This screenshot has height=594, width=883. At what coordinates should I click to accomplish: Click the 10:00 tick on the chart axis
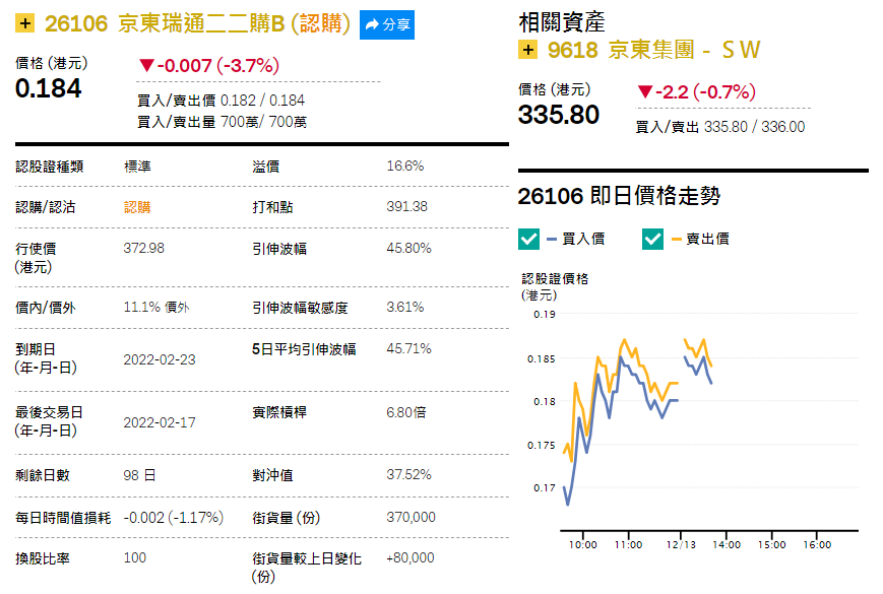(x=582, y=544)
